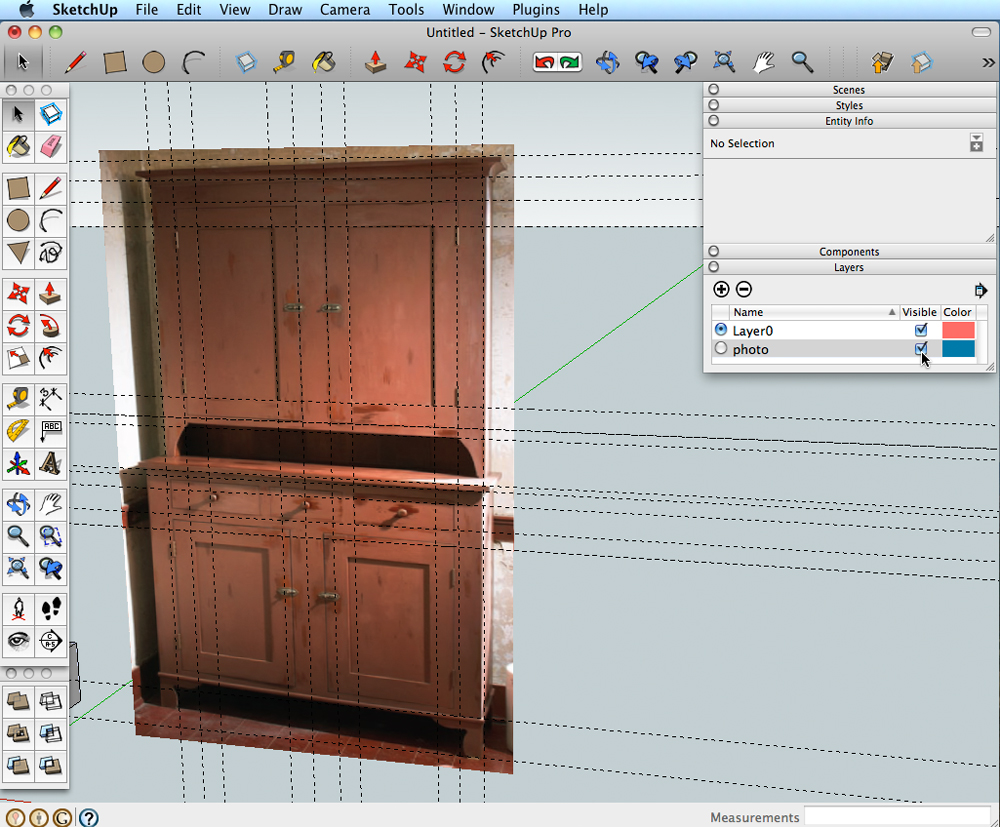Toggle visibility of the photo layer
Screen dimensions: 1000x827
click(921, 349)
